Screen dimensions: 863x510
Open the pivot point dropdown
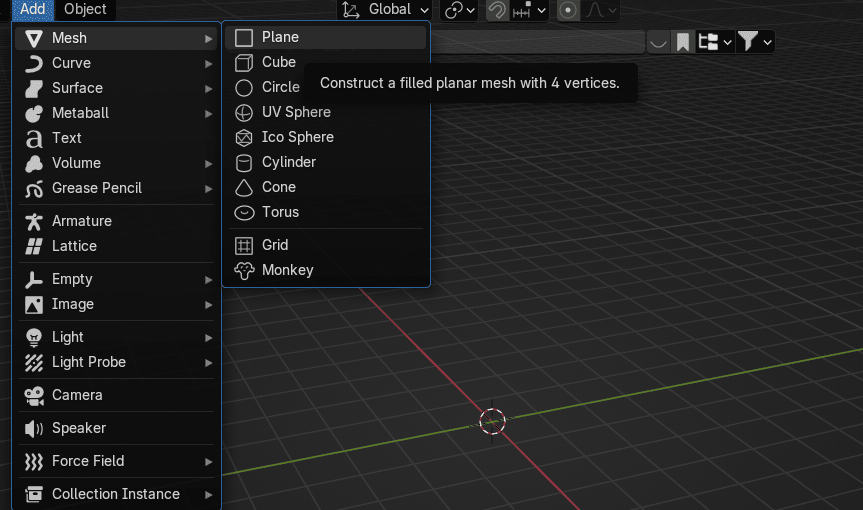click(460, 10)
